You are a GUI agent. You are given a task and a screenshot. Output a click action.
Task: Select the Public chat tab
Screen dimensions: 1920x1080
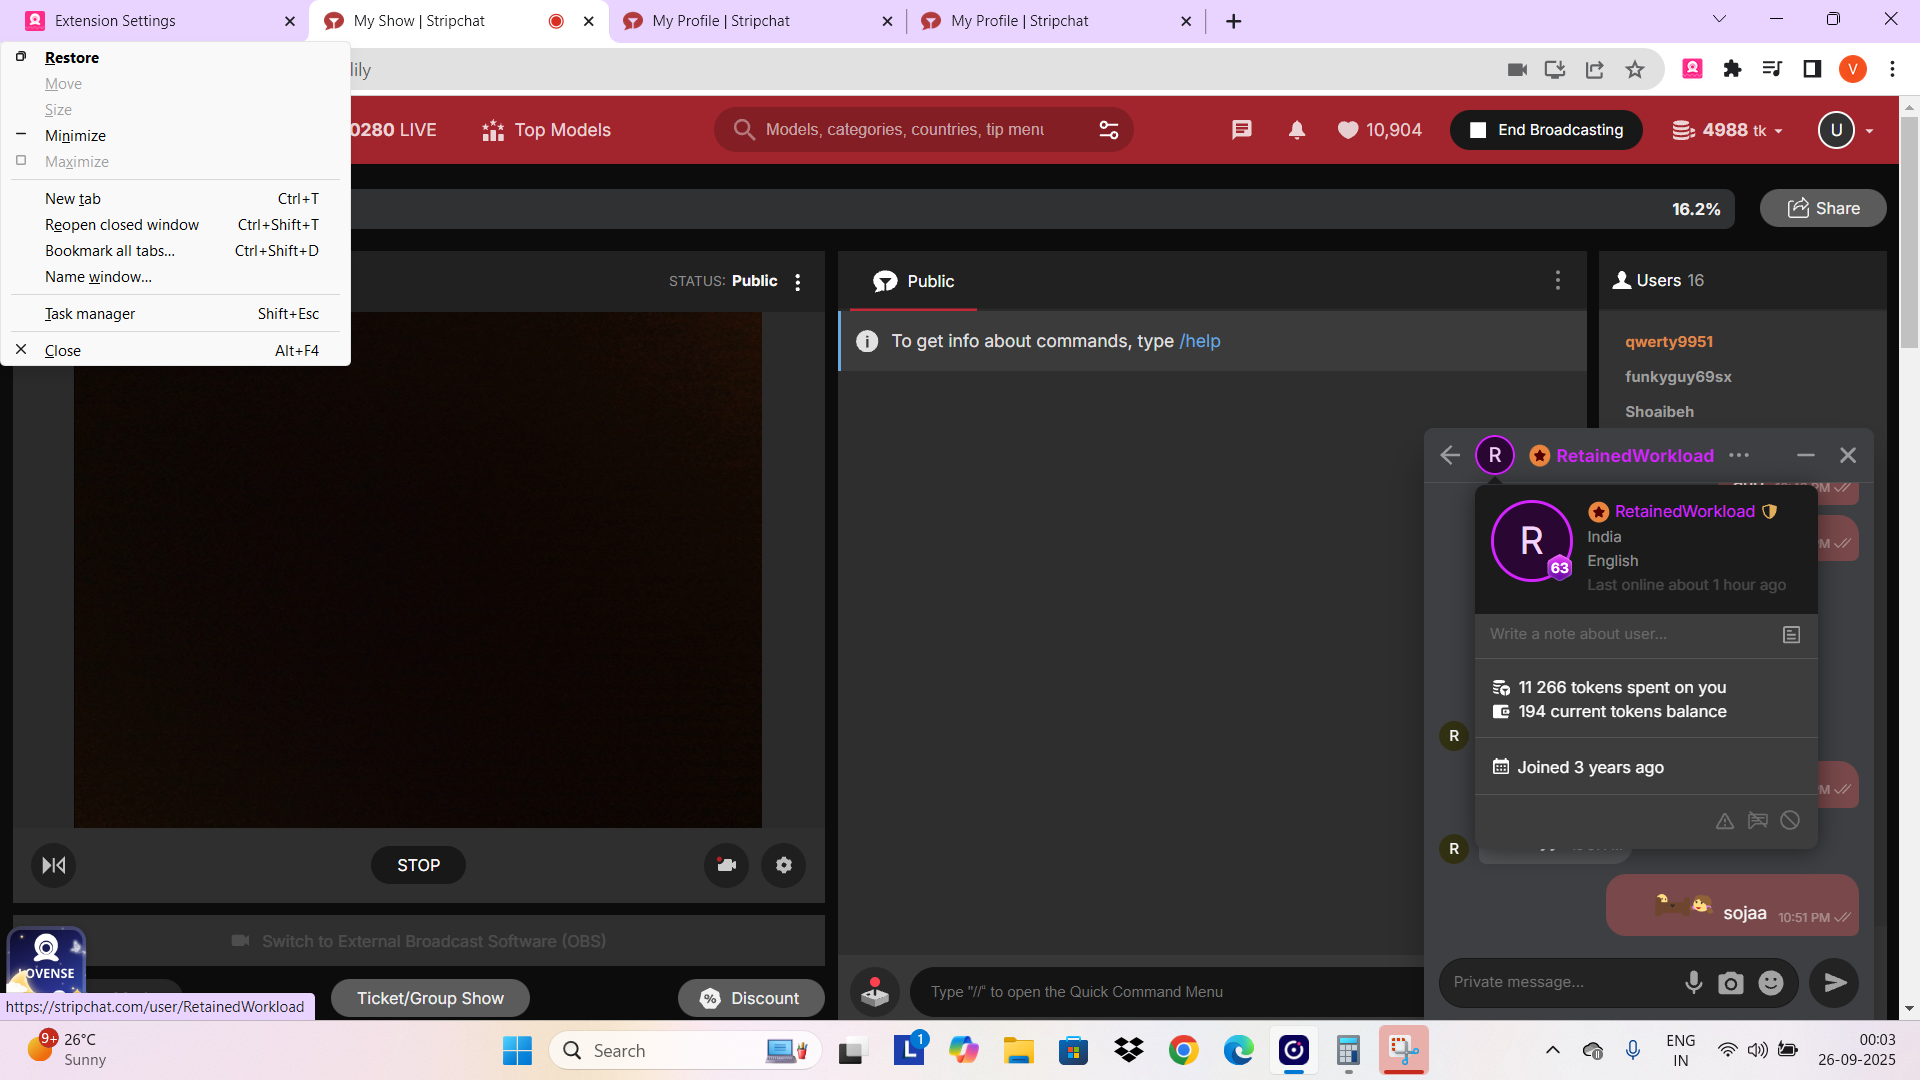[913, 282]
